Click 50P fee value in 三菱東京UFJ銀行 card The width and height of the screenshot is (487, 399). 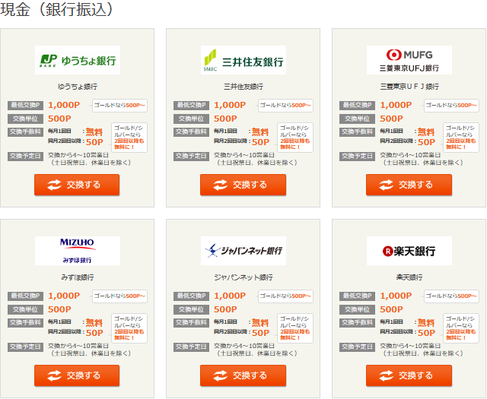point(427,142)
